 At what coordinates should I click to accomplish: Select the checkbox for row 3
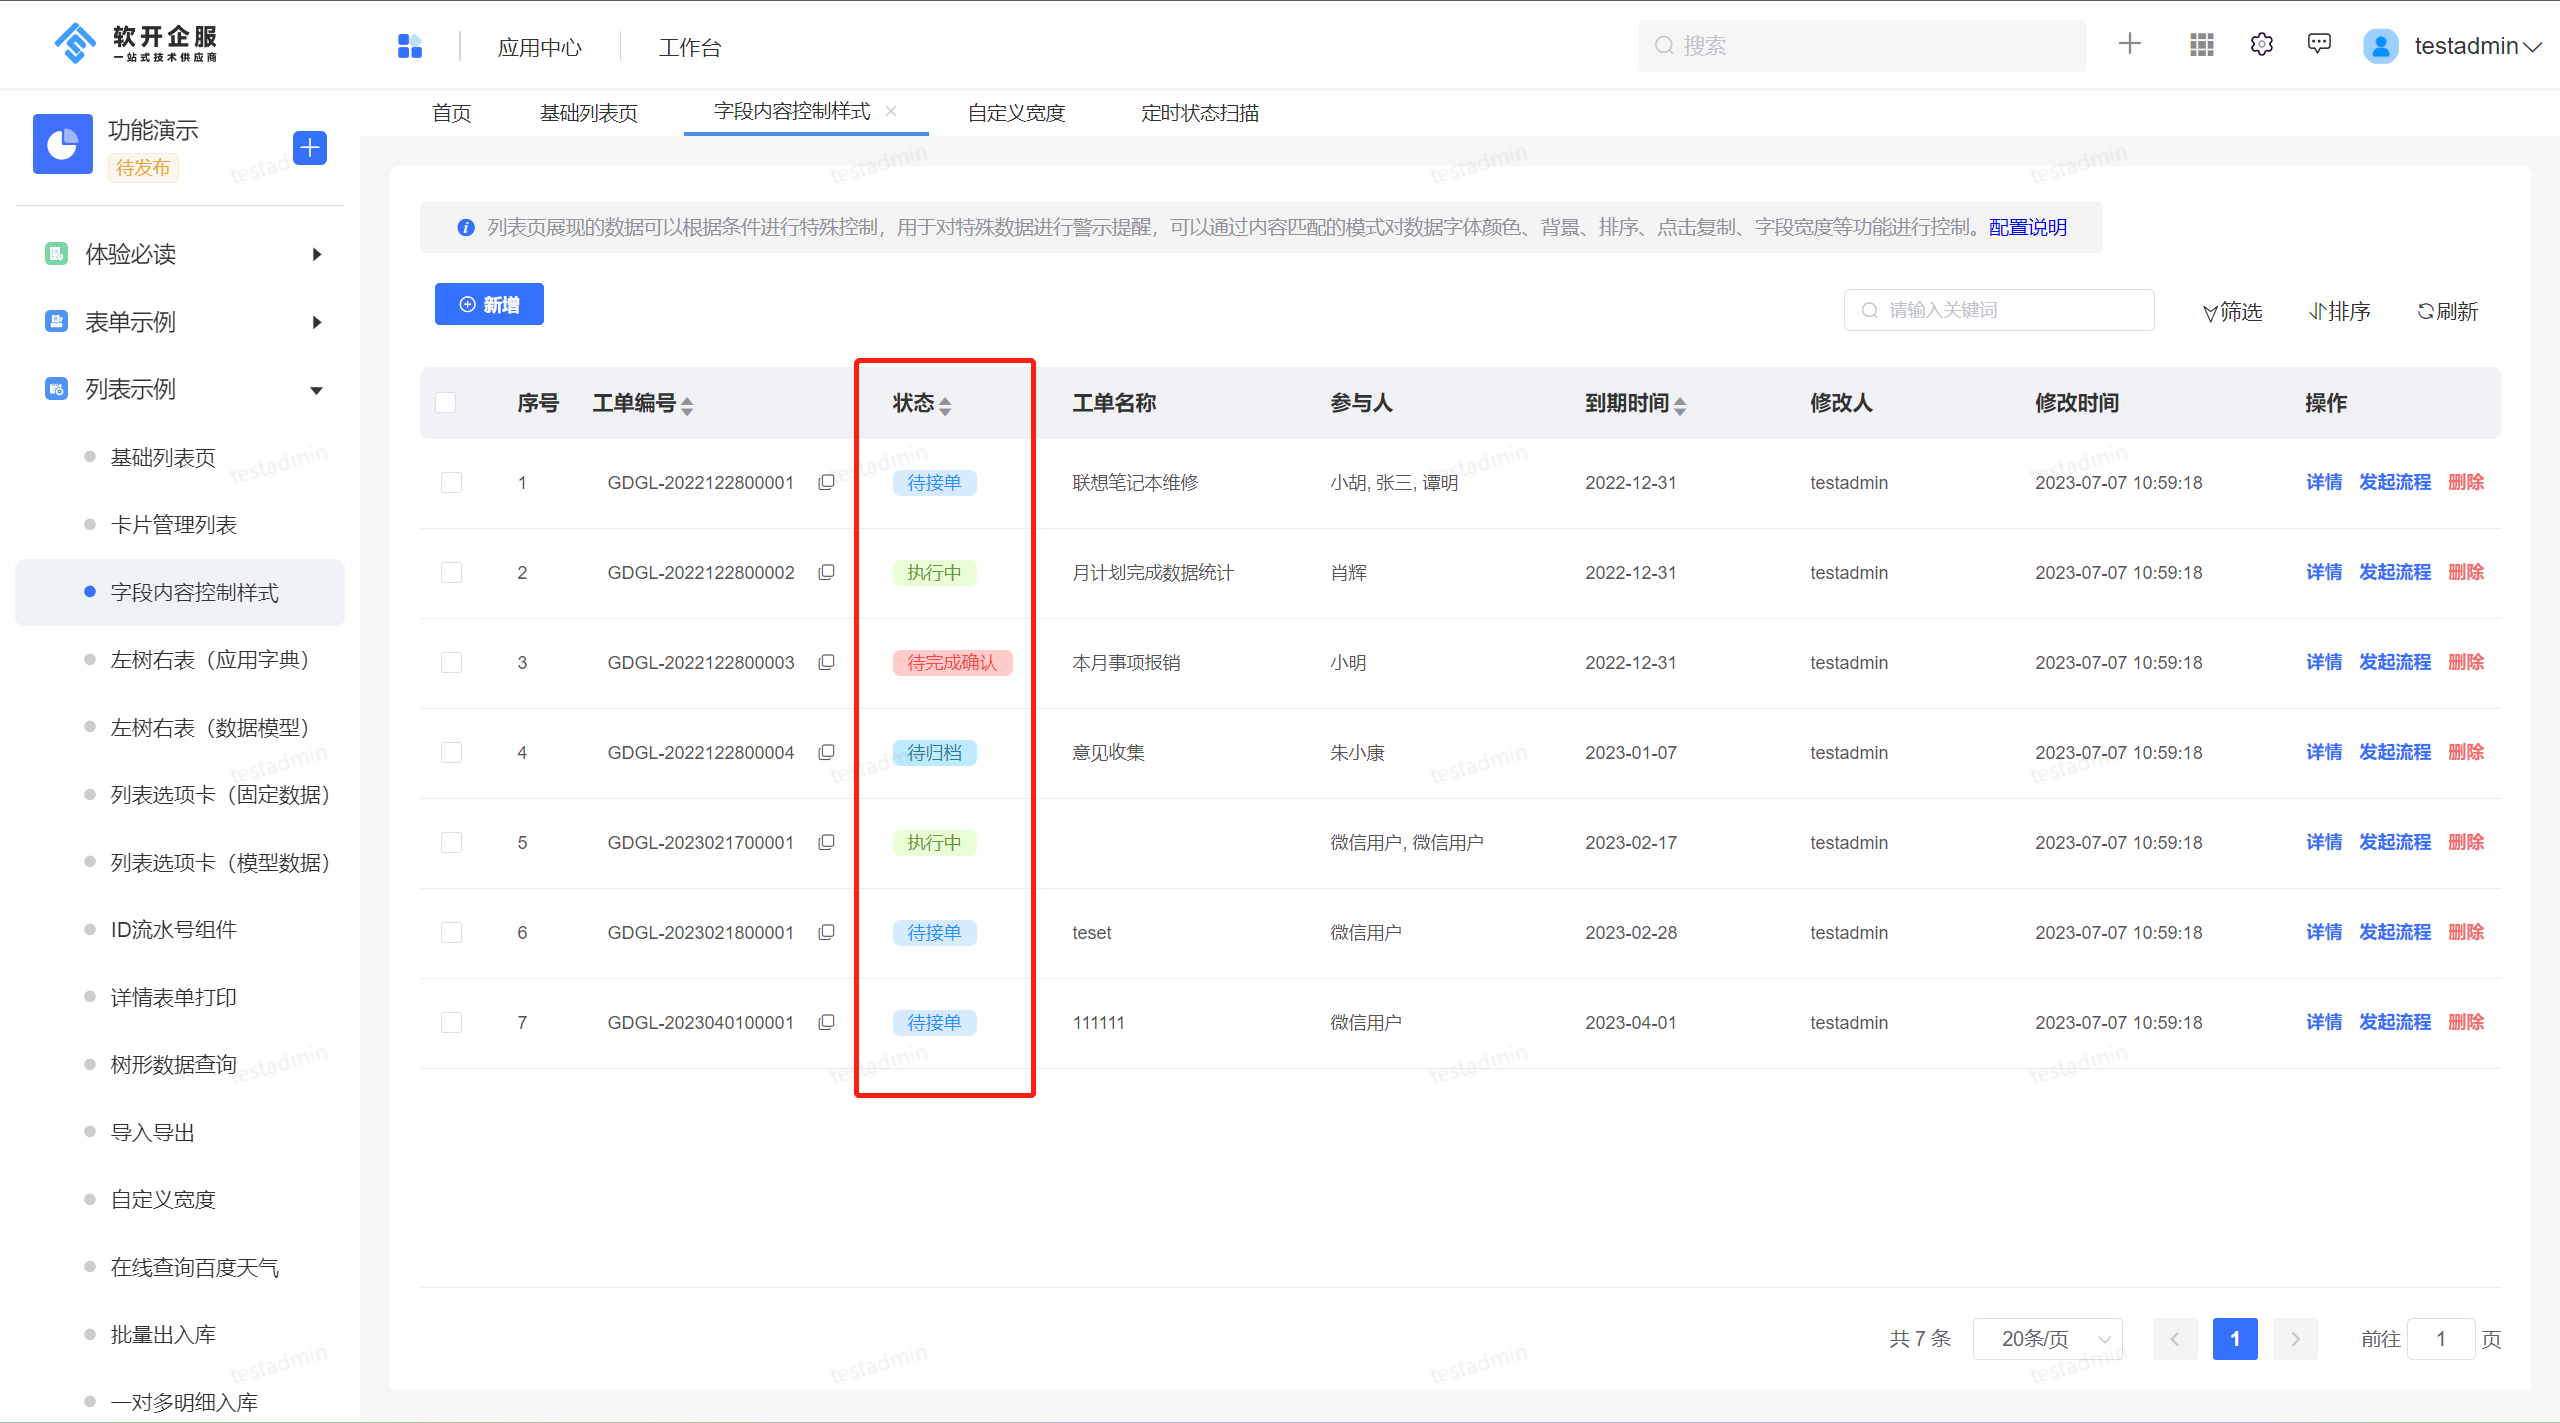(x=451, y=662)
